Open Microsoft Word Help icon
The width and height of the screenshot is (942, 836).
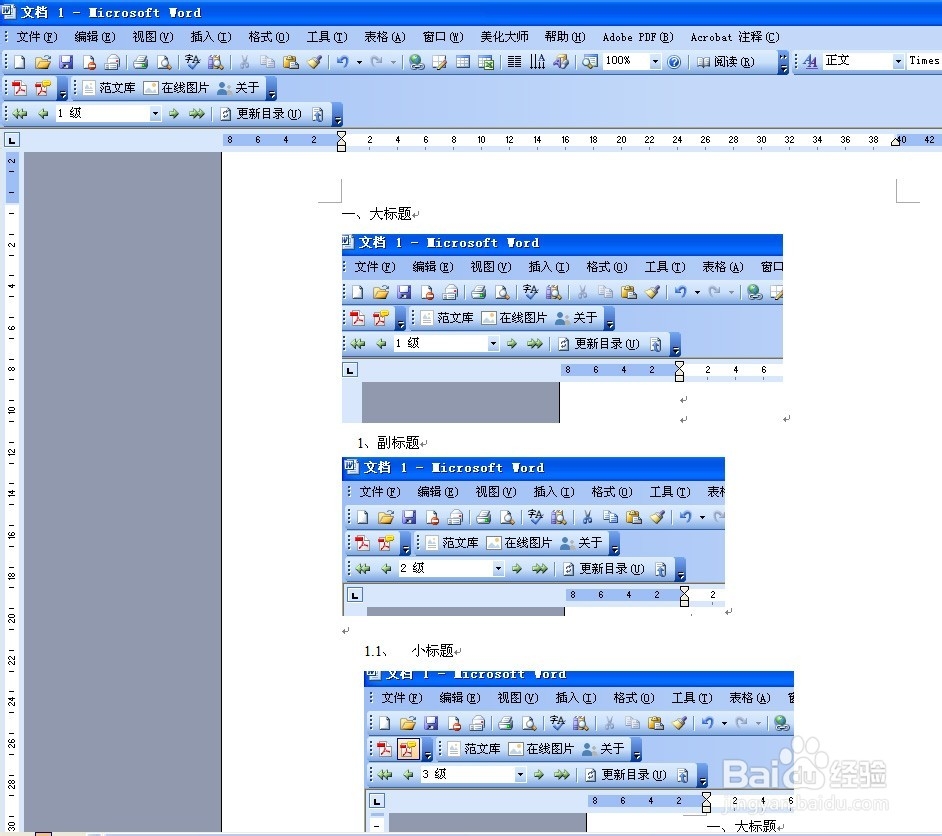(x=674, y=62)
